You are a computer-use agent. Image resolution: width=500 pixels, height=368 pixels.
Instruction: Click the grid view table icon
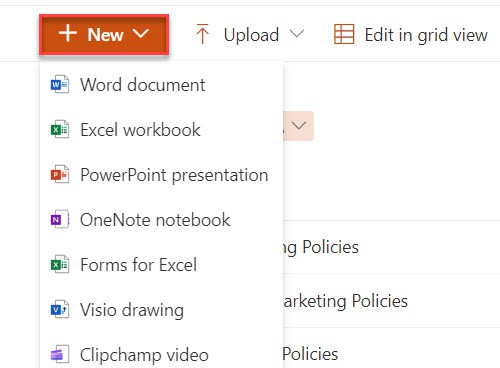point(344,34)
